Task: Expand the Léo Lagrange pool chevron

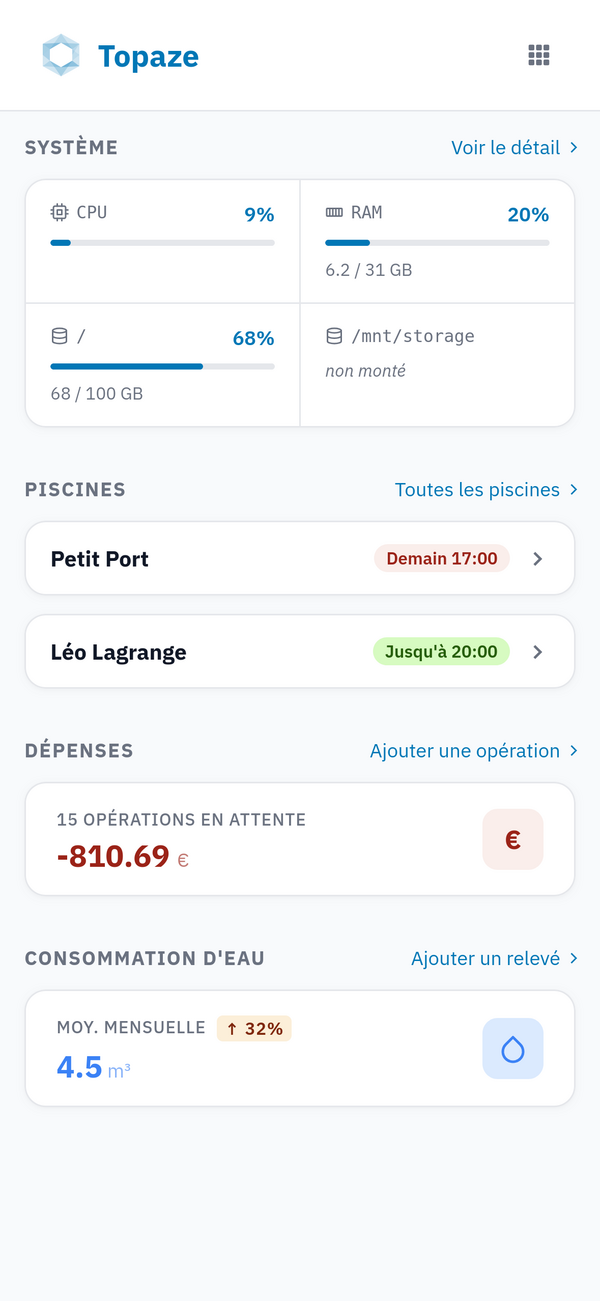Action: pos(538,652)
